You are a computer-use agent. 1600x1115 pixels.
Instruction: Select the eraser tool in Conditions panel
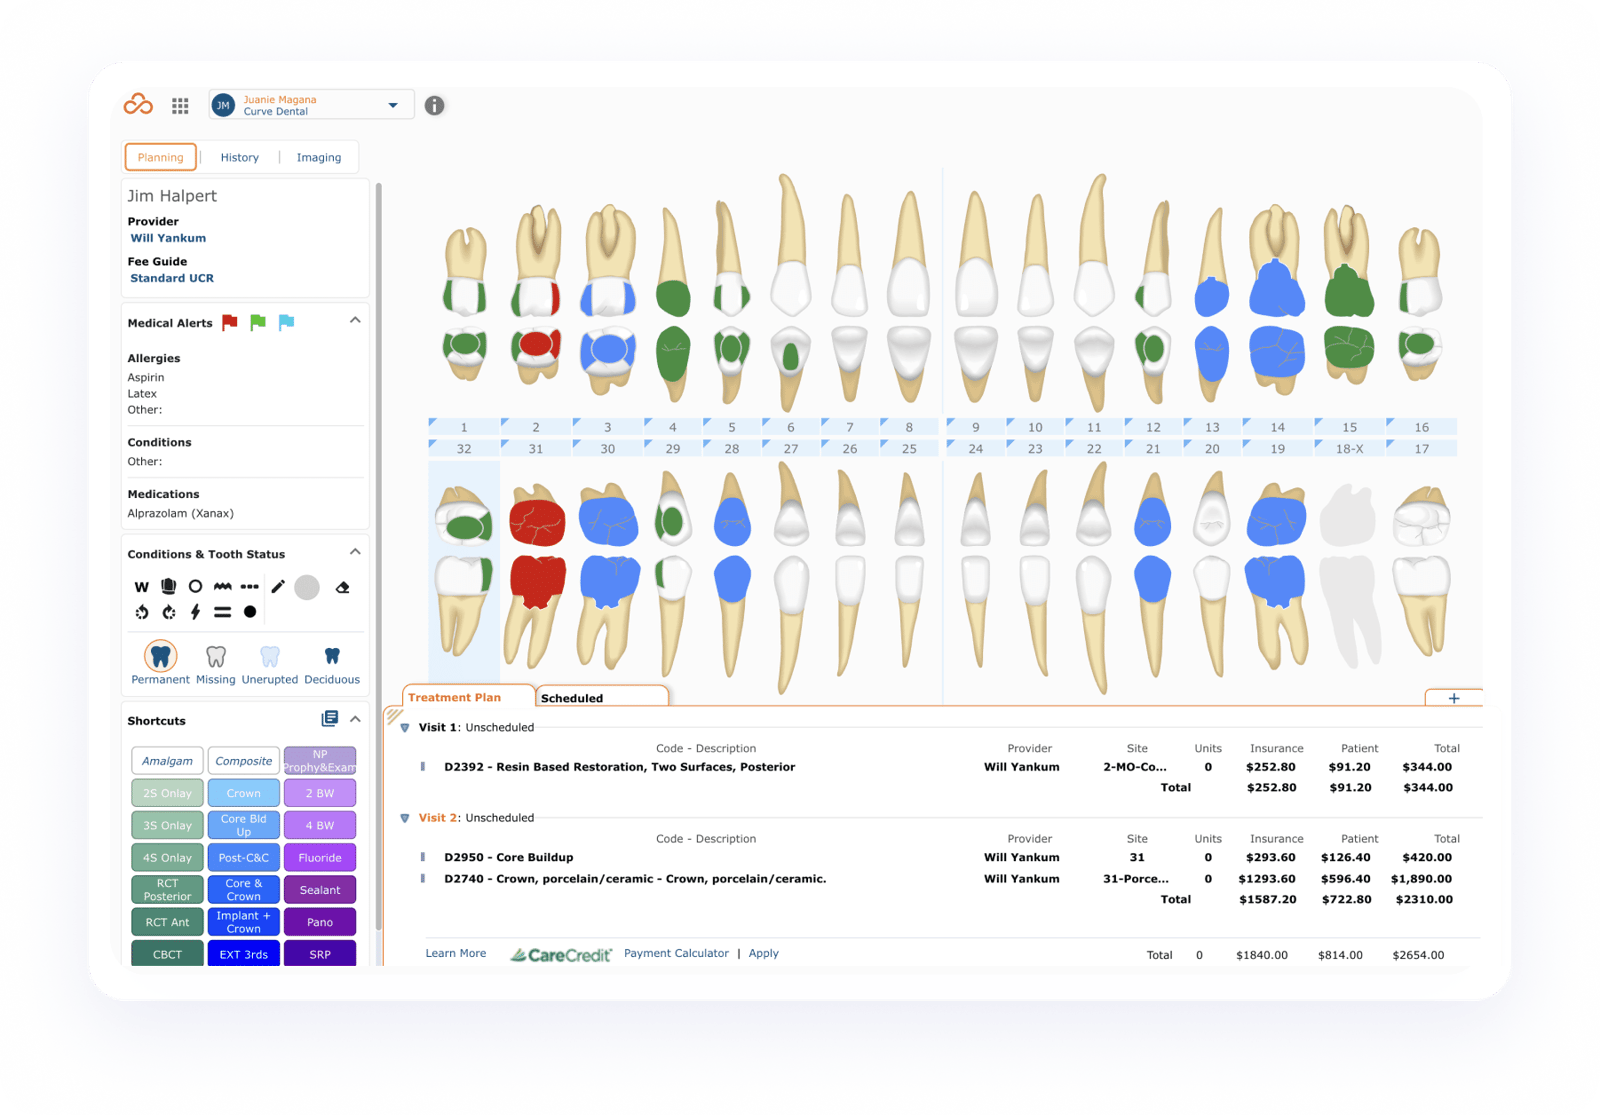tap(343, 589)
